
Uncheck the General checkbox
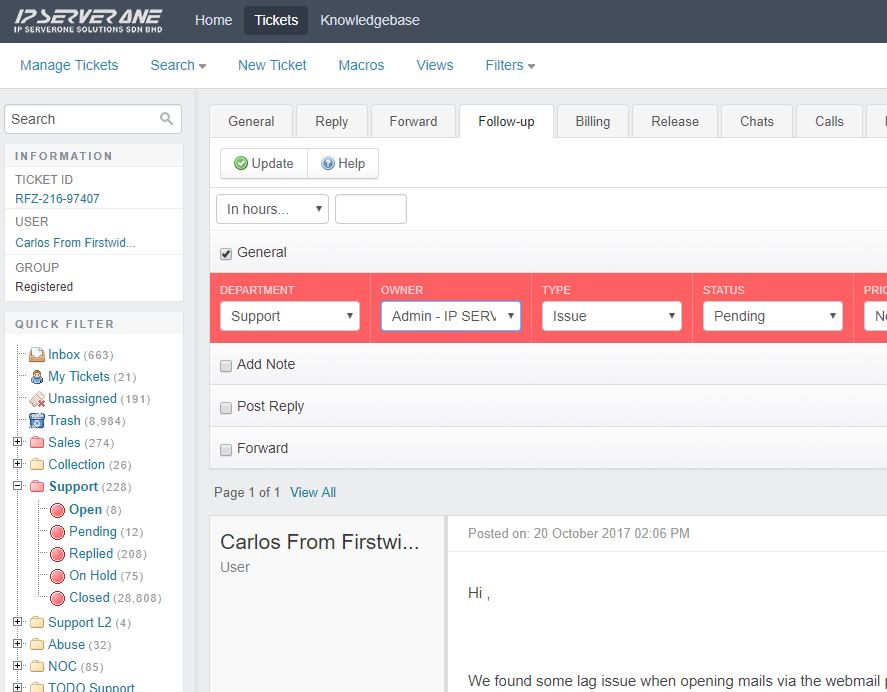[226, 254]
